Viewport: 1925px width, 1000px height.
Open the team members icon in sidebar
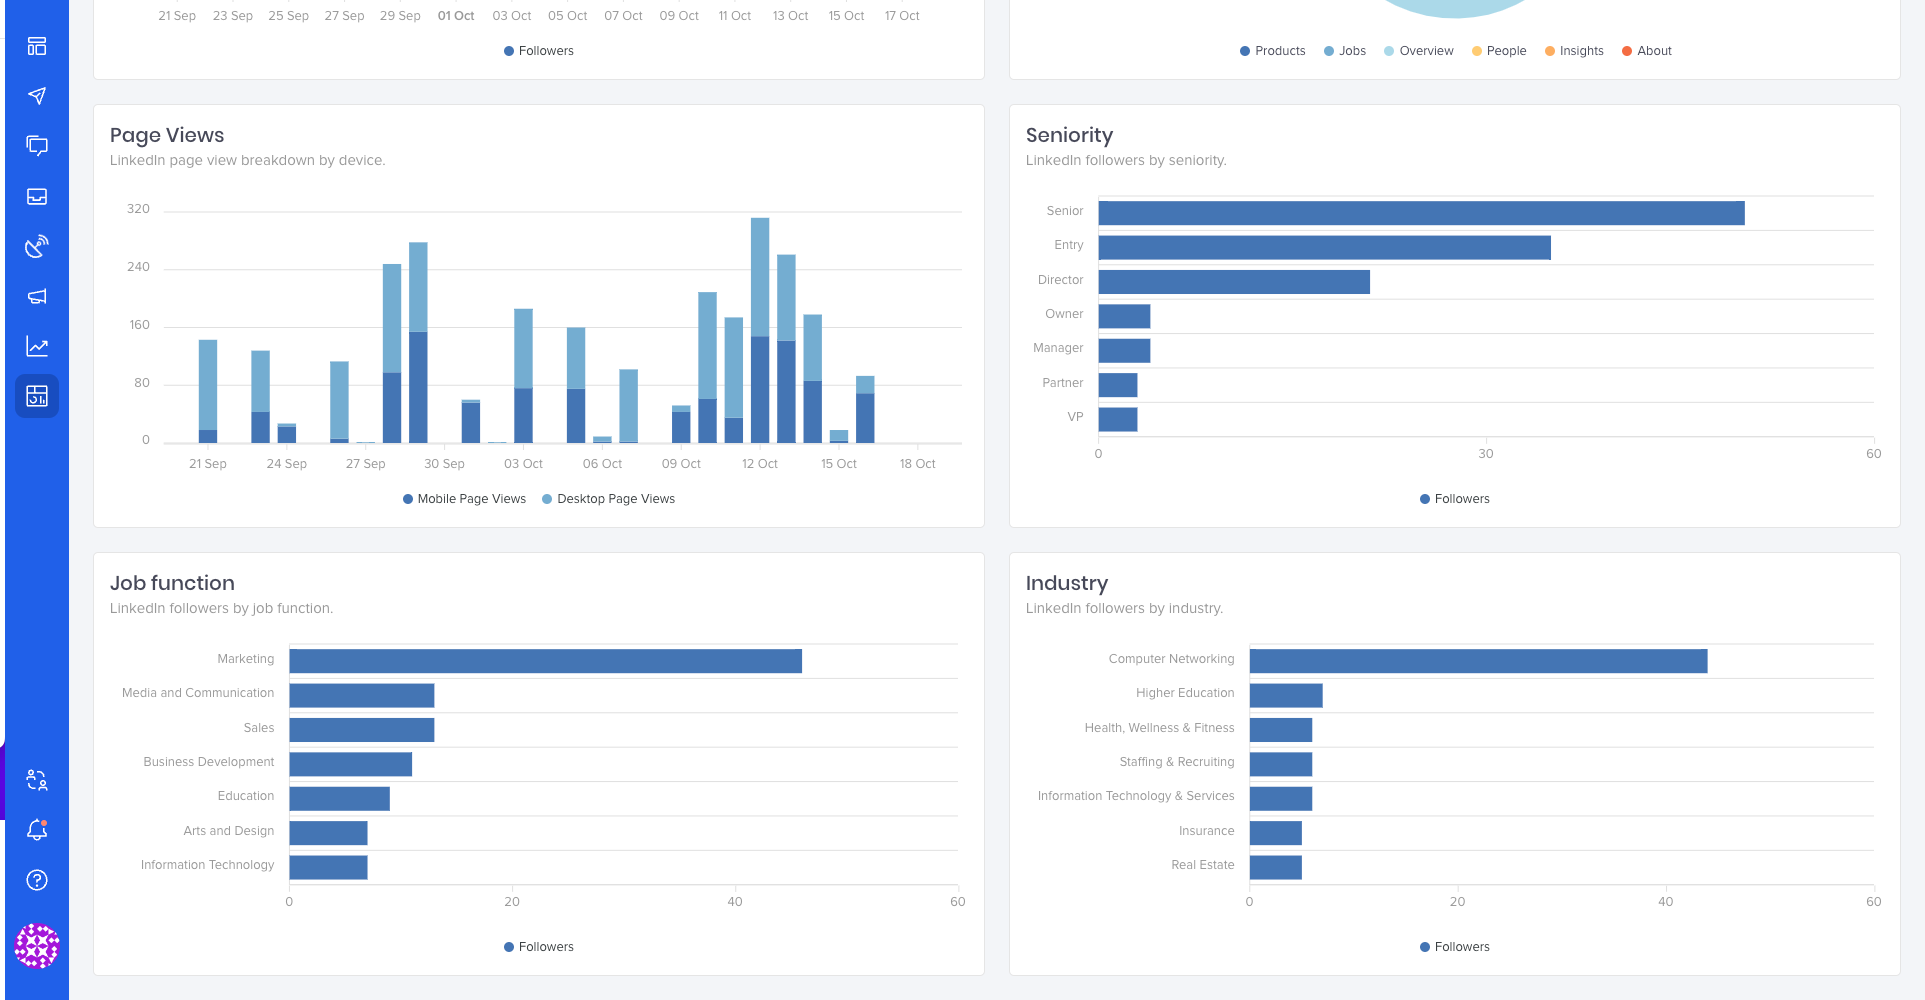pyautogui.click(x=36, y=779)
